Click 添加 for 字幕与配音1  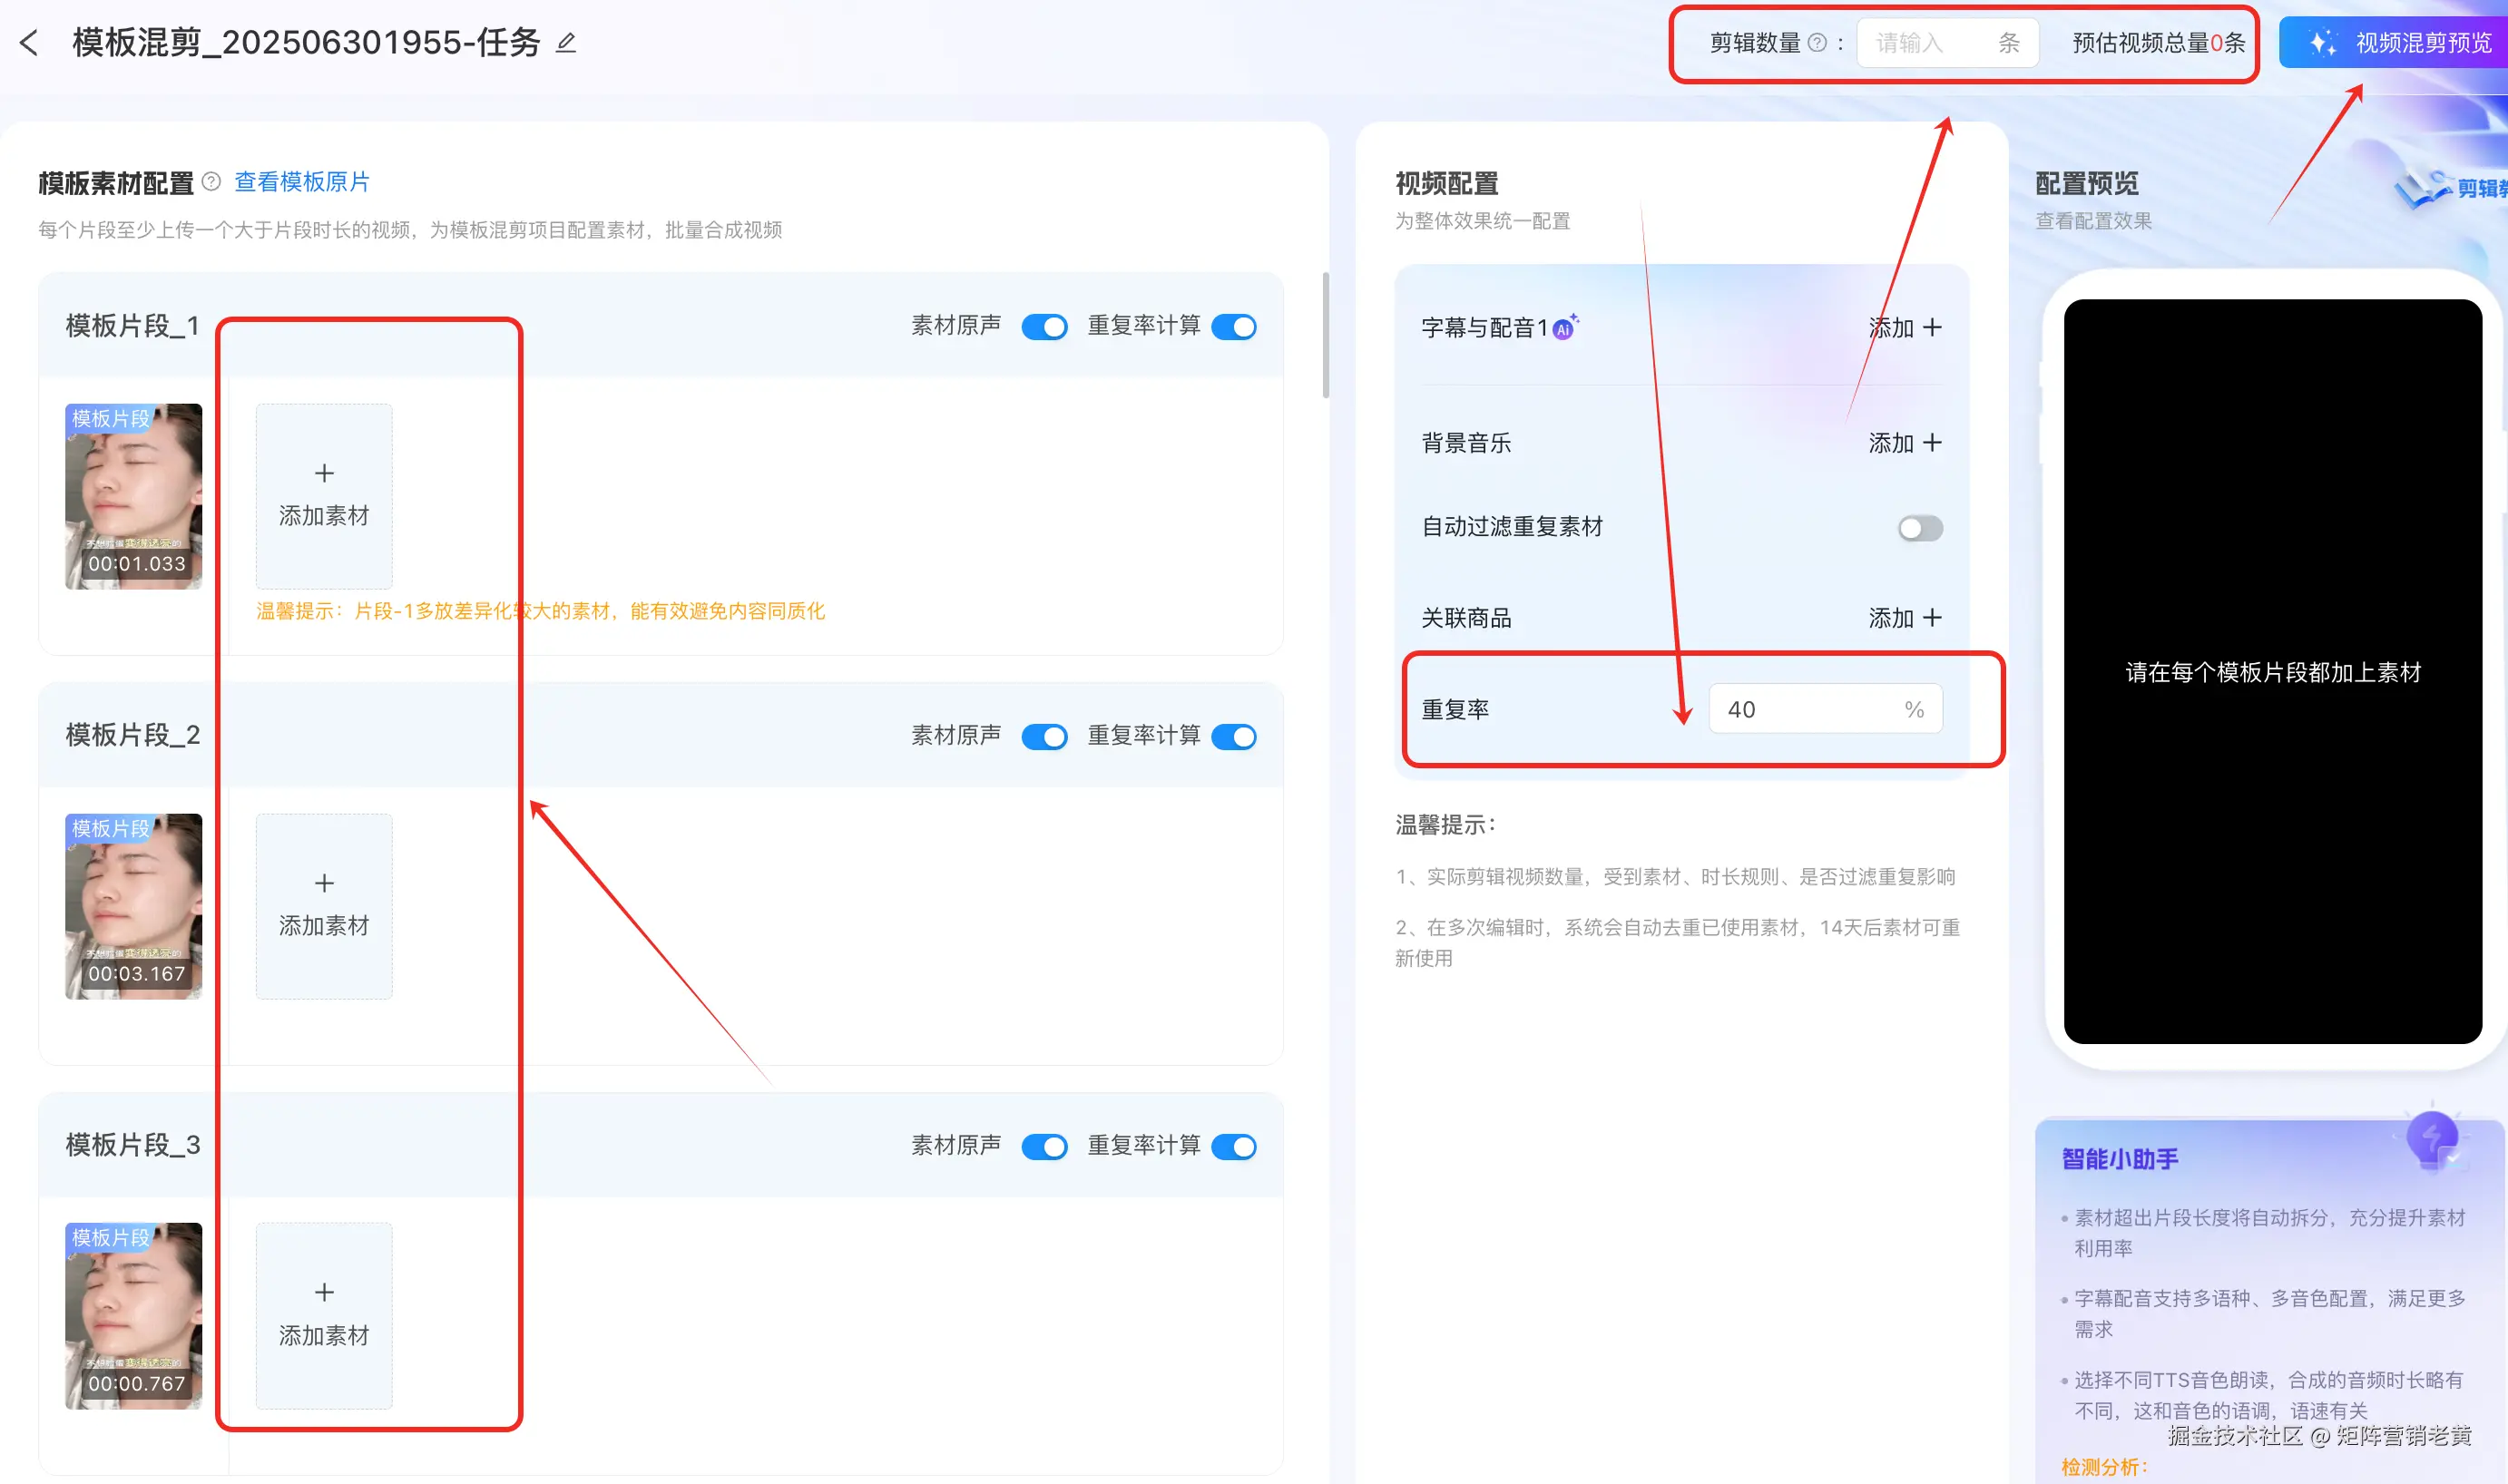click(x=1905, y=328)
